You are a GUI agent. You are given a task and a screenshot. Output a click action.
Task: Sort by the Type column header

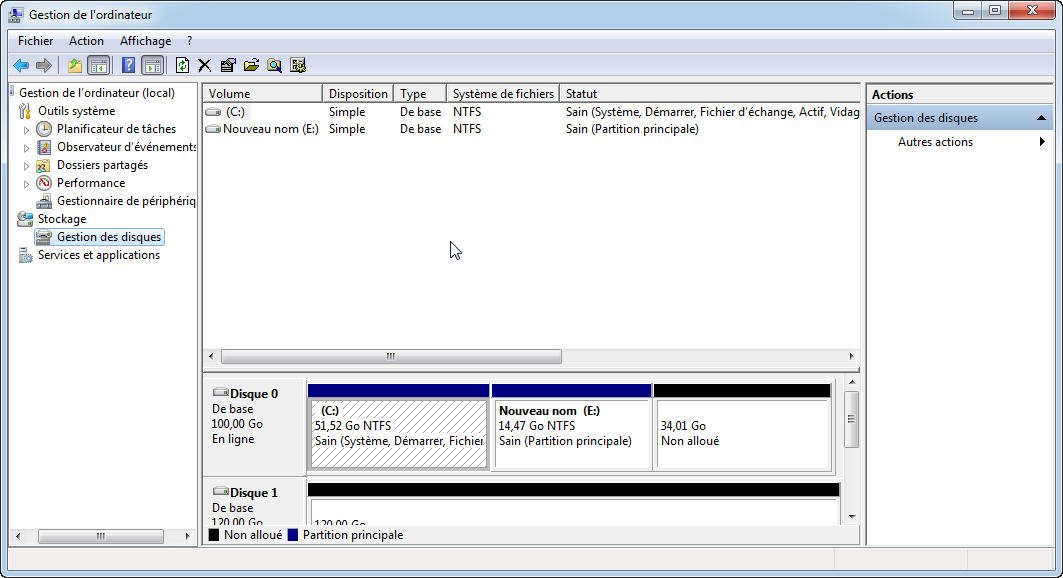420,94
